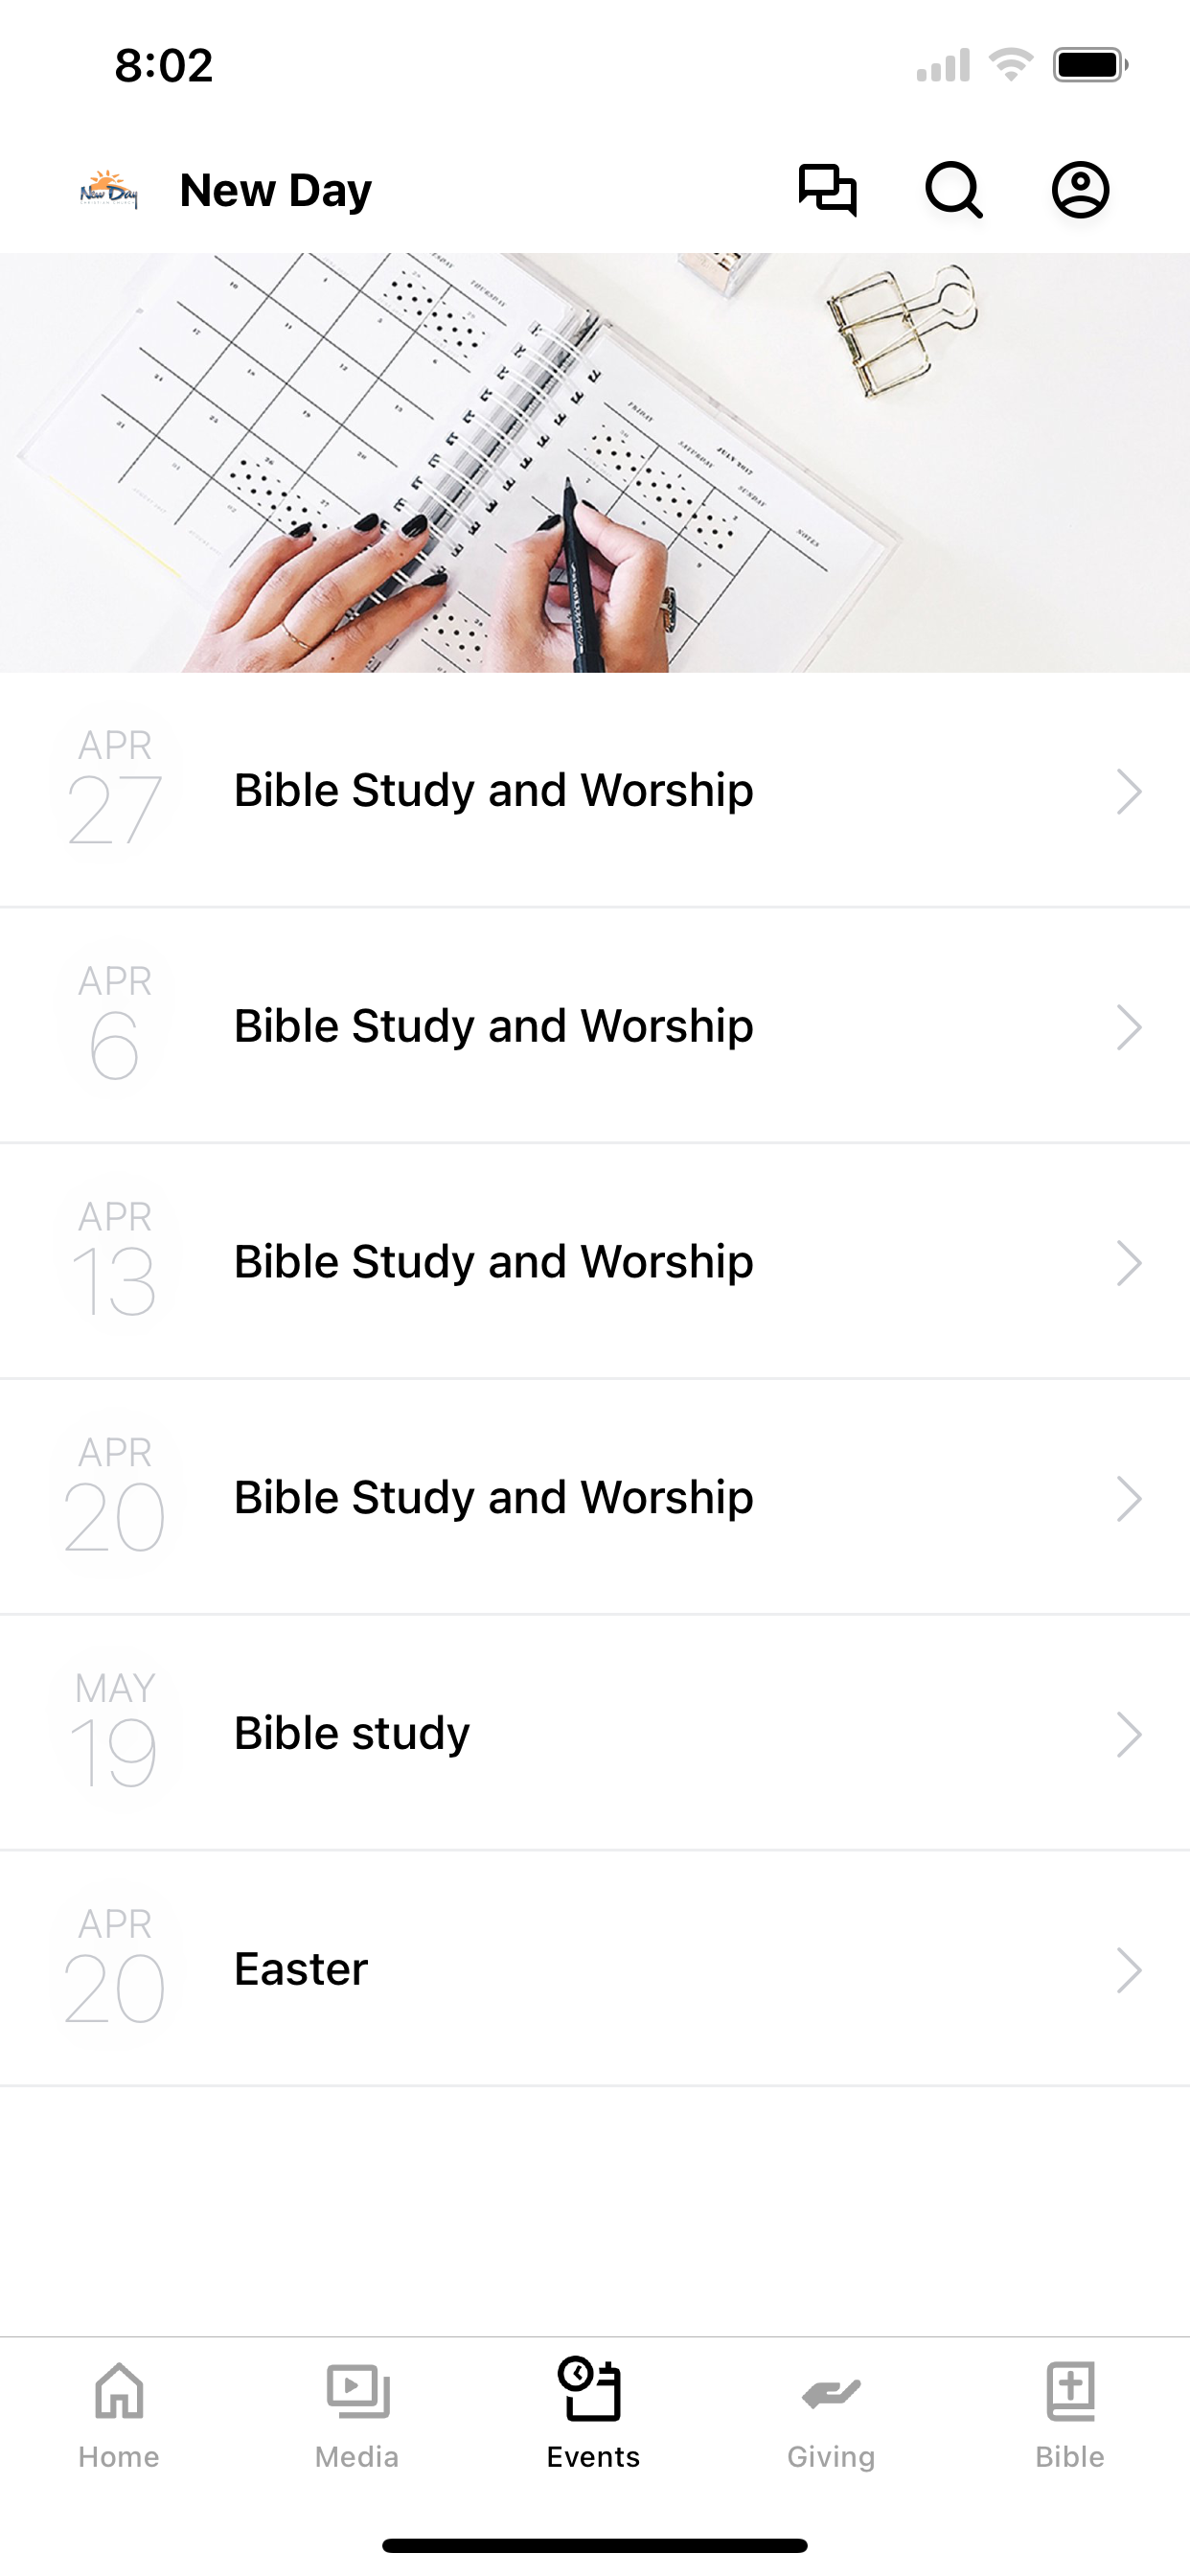Screen dimensions: 1190x2576
Task: Select the Events tab
Action: [593, 2414]
